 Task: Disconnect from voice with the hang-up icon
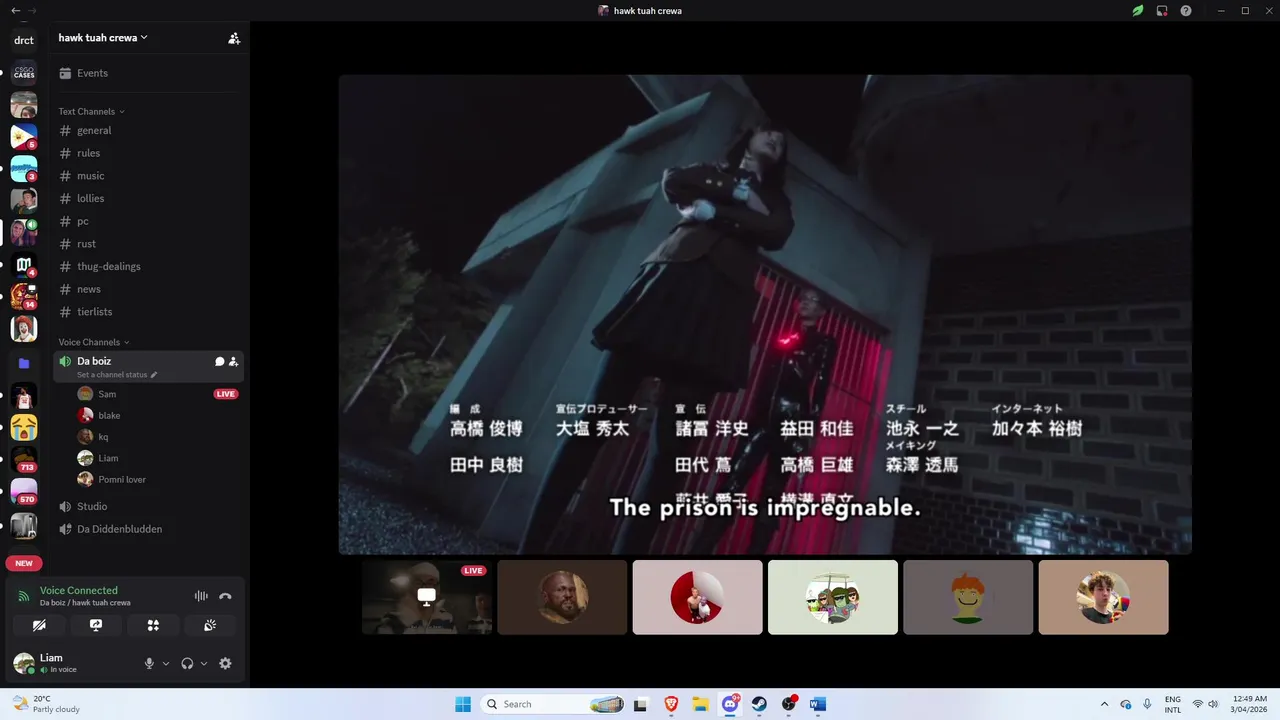coord(225,596)
